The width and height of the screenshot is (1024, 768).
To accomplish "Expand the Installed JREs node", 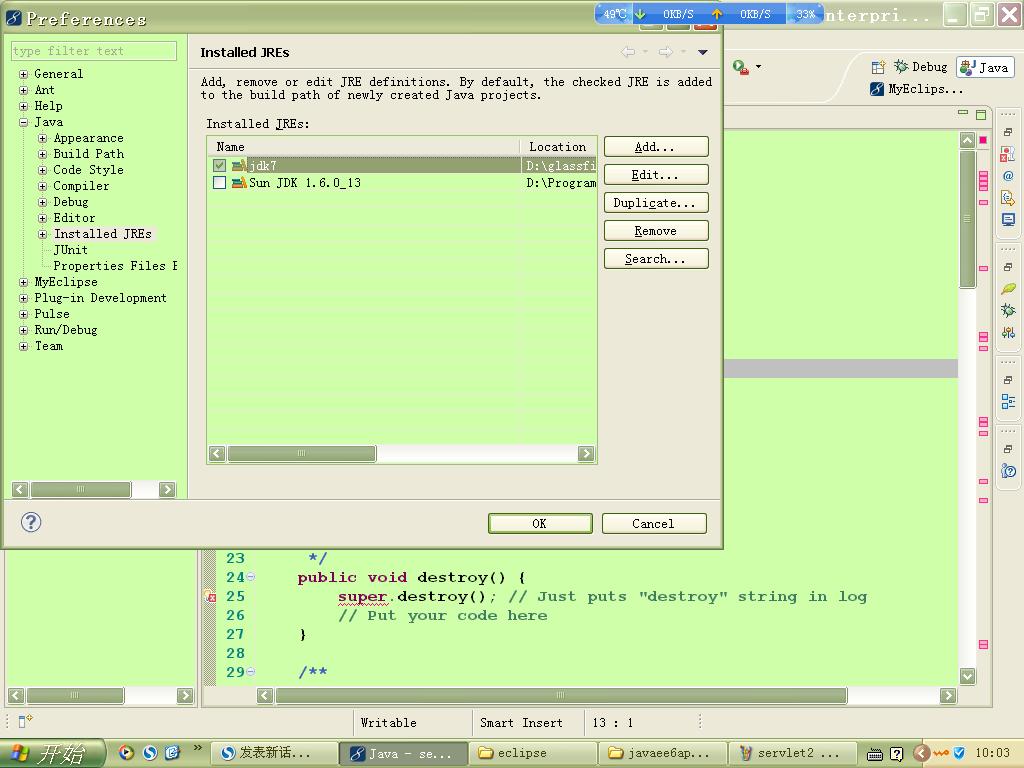I will click(42, 234).
